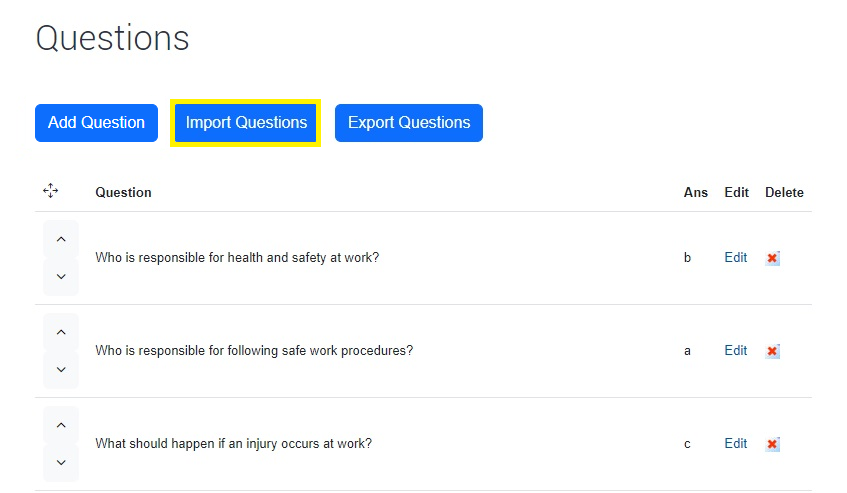Click the Add Question button

(x=96, y=123)
